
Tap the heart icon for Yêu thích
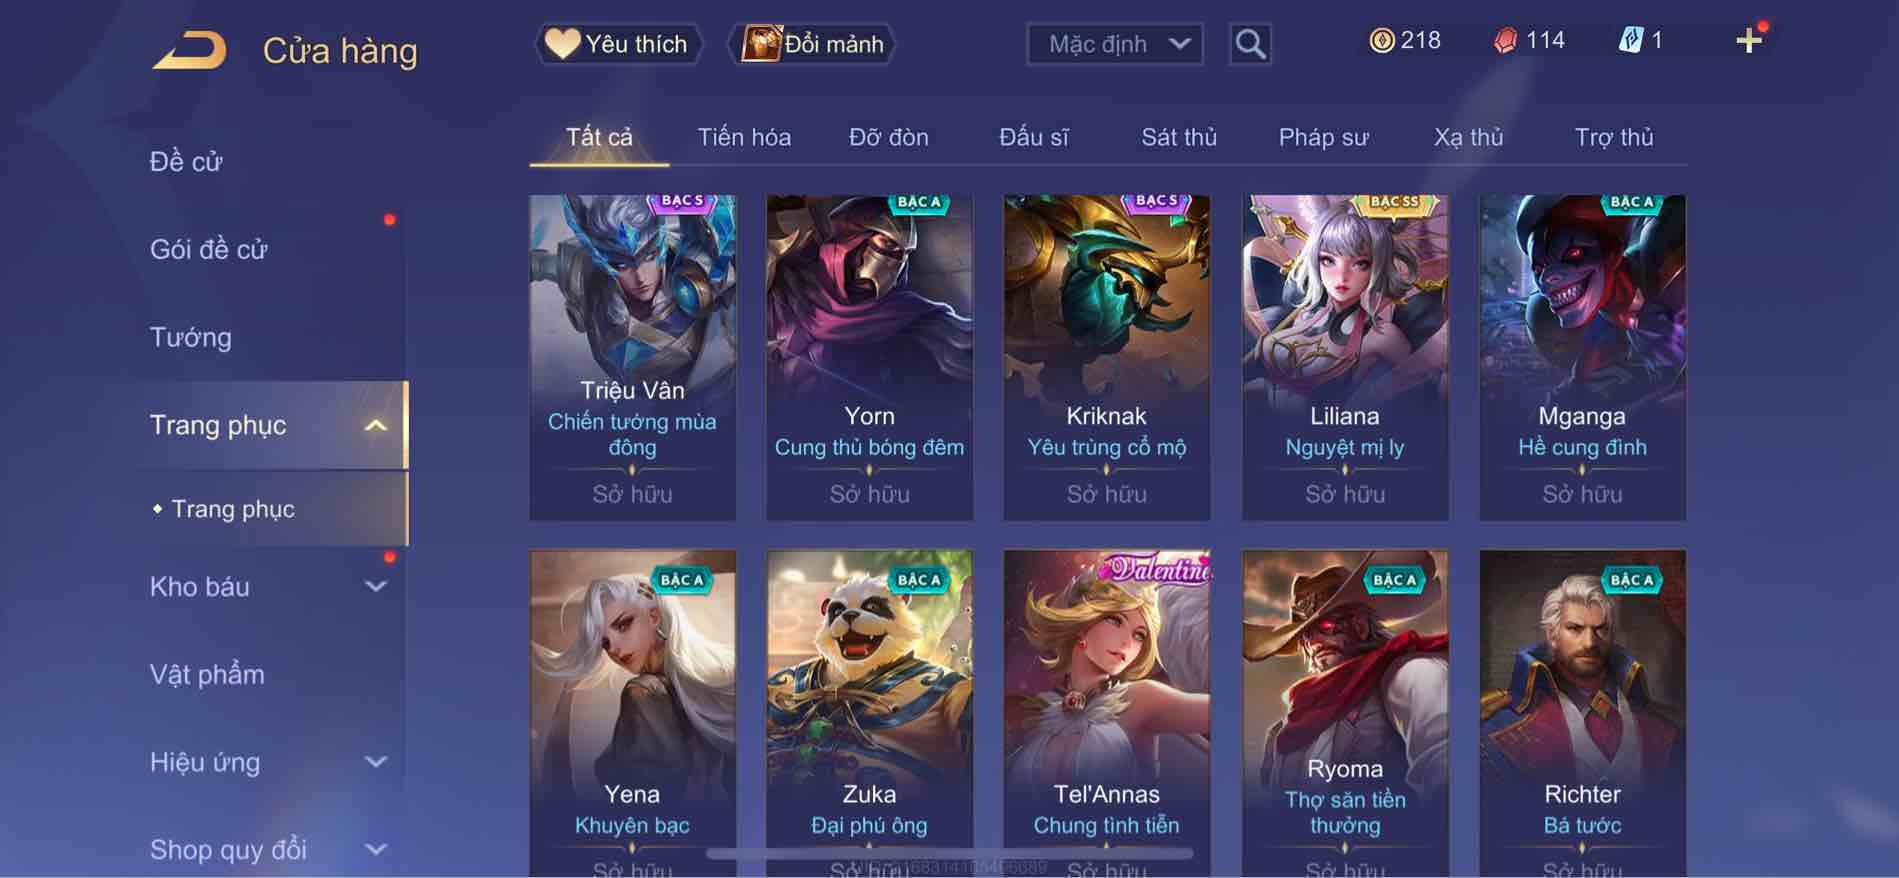[562, 44]
